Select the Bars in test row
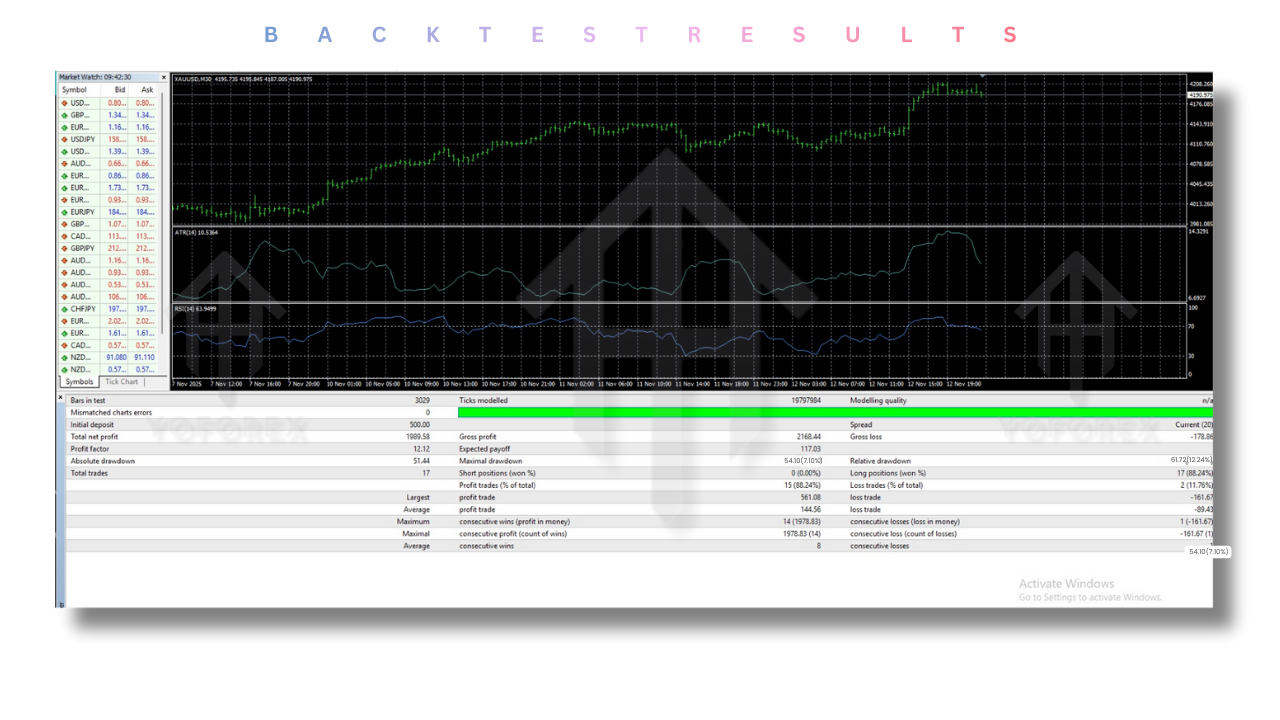The height and width of the screenshot is (720, 1280). click(x=88, y=400)
